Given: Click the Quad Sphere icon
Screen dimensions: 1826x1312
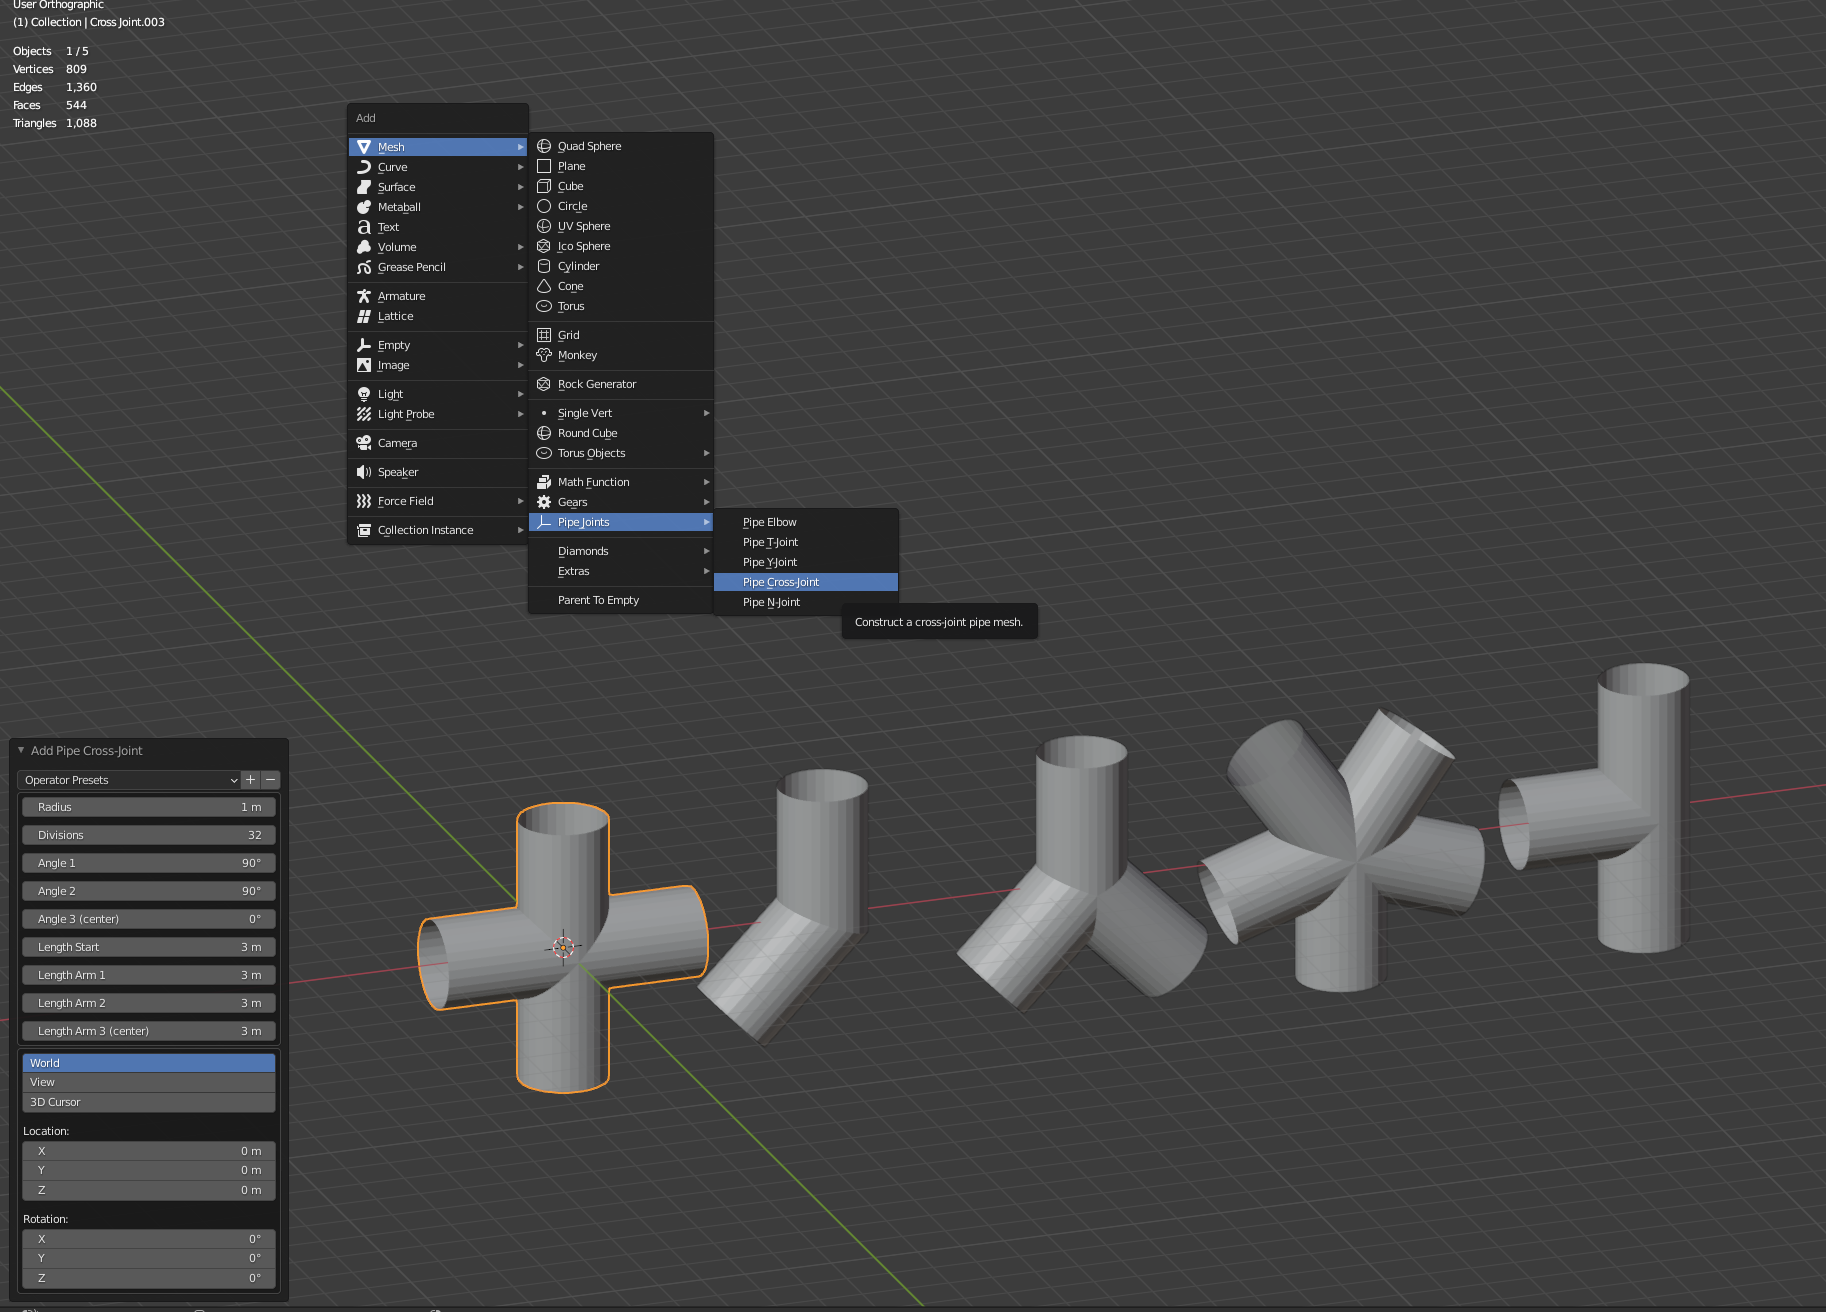Looking at the screenshot, I should 544,146.
